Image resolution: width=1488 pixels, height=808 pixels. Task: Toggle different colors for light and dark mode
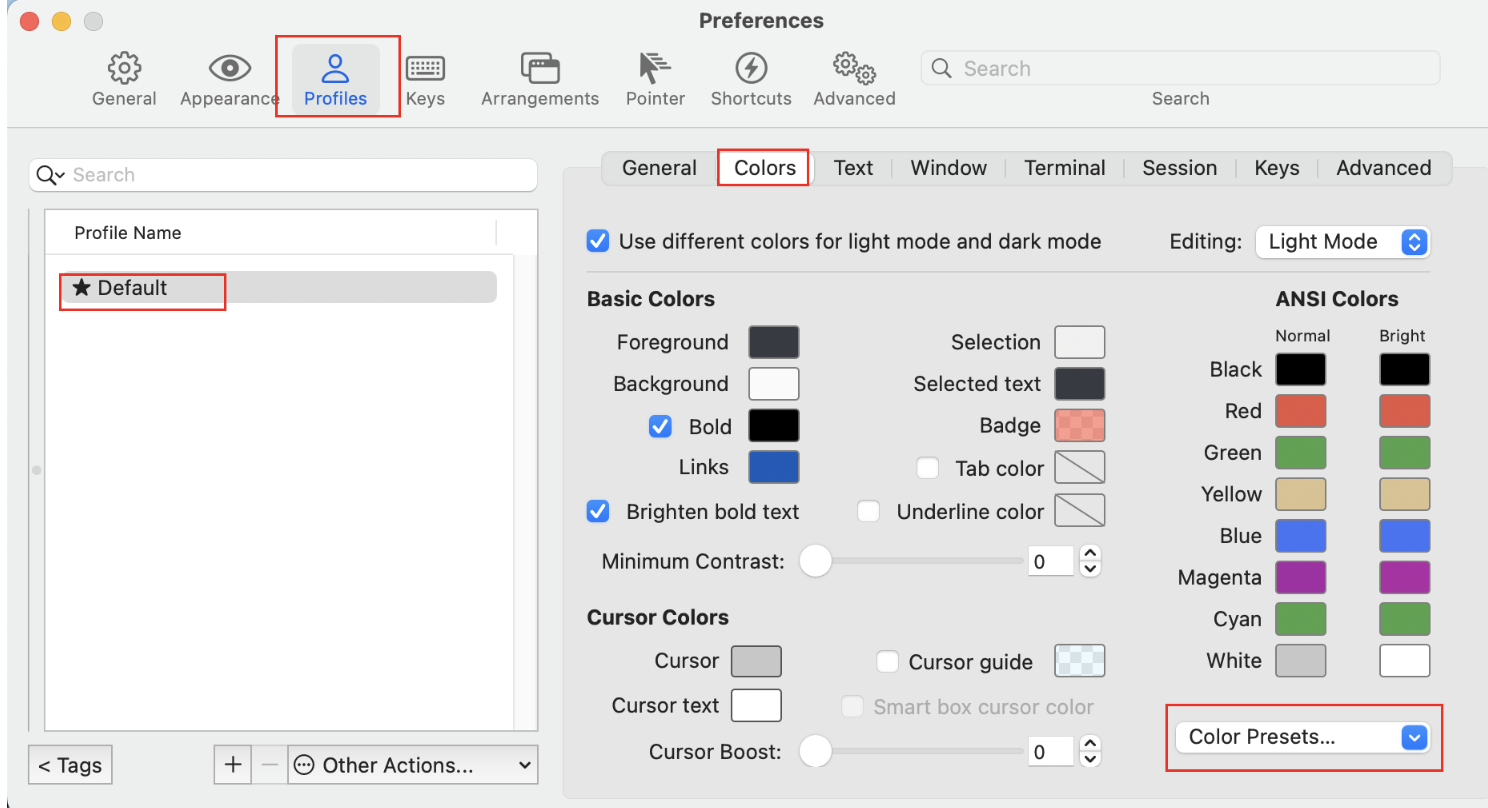point(598,241)
